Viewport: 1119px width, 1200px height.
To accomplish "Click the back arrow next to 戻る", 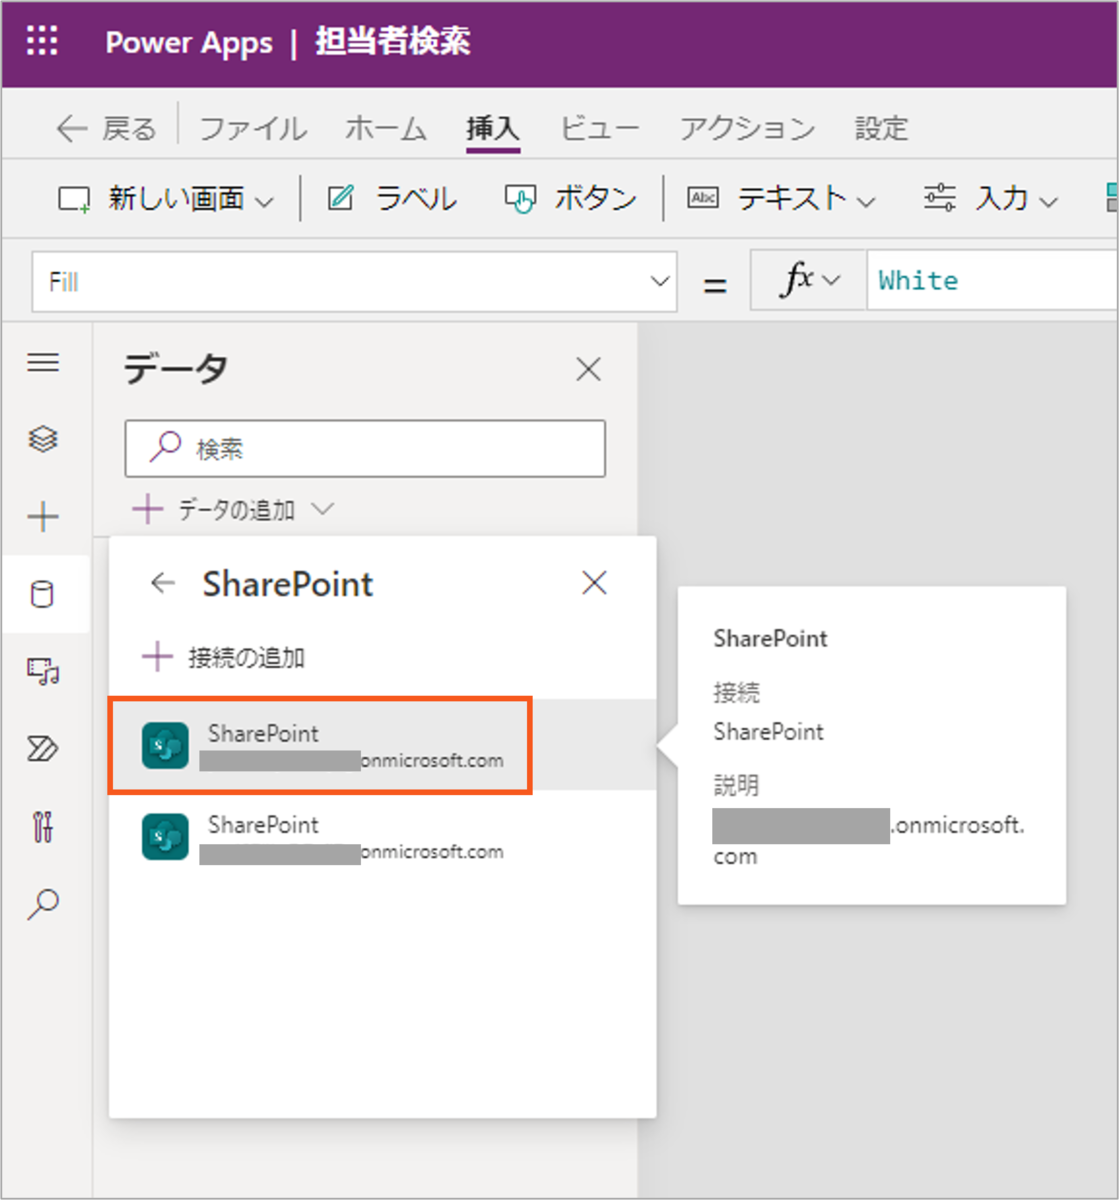I will [72, 129].
